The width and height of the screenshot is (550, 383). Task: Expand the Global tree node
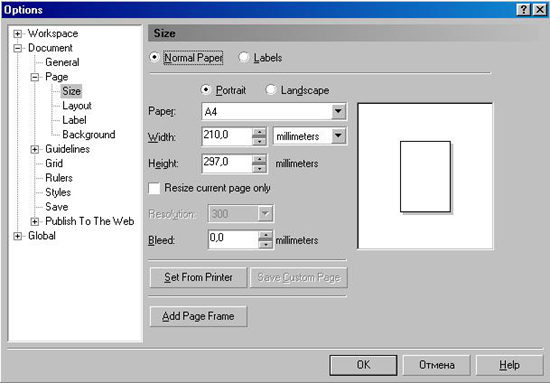click(17, 236)
